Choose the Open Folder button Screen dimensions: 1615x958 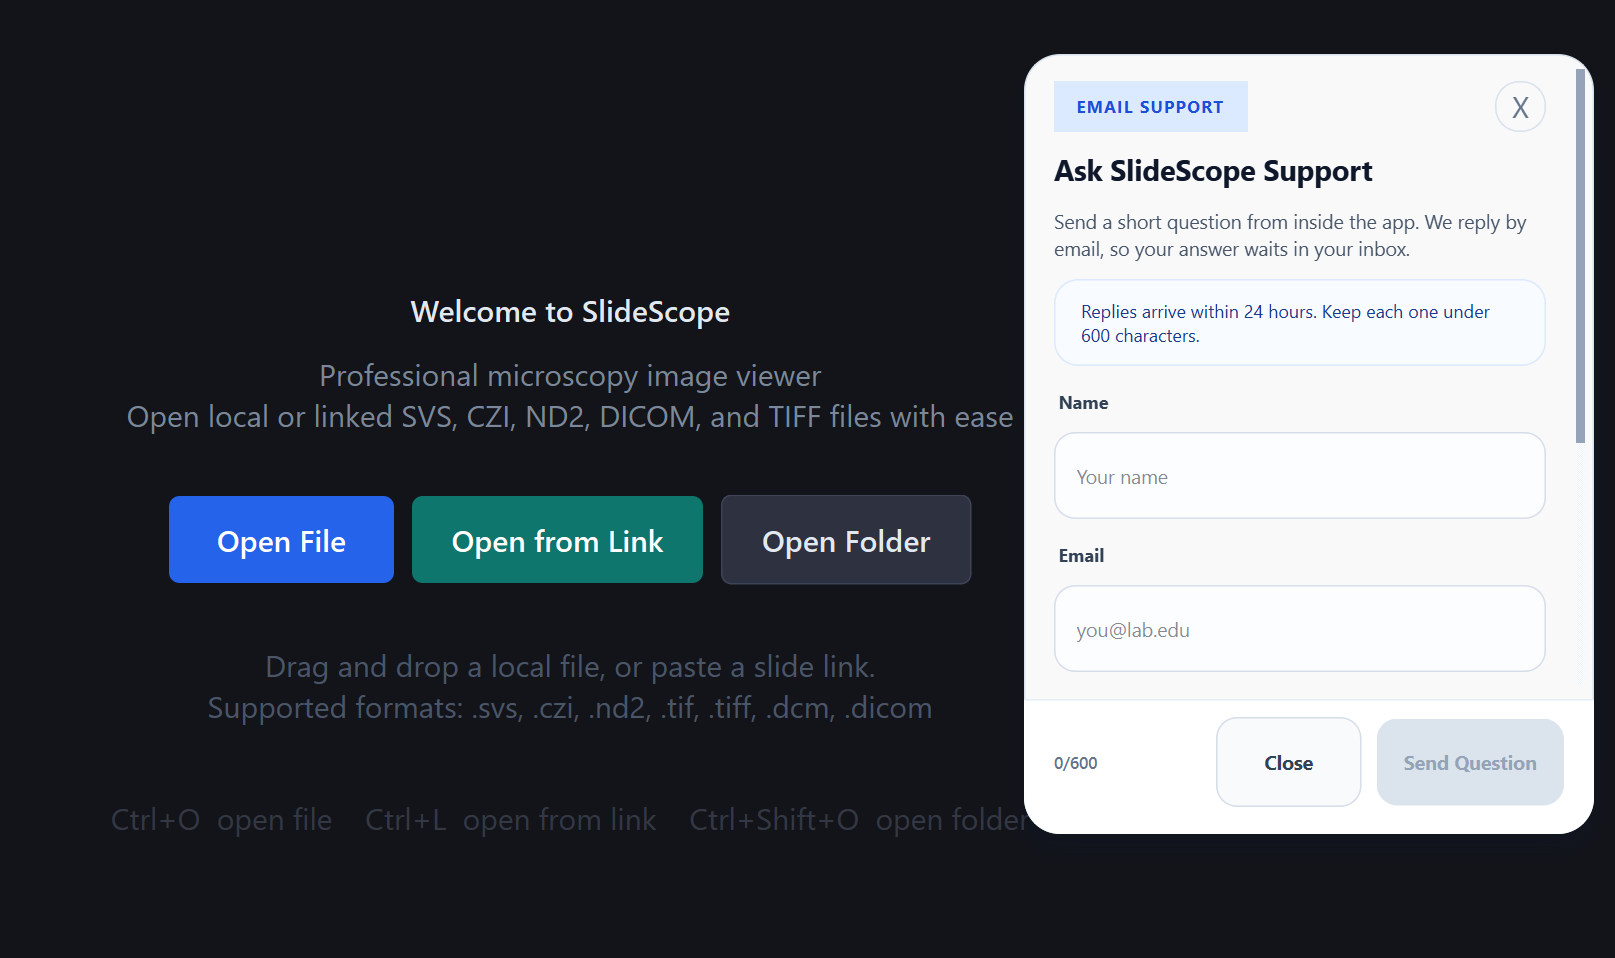[846, 540]
